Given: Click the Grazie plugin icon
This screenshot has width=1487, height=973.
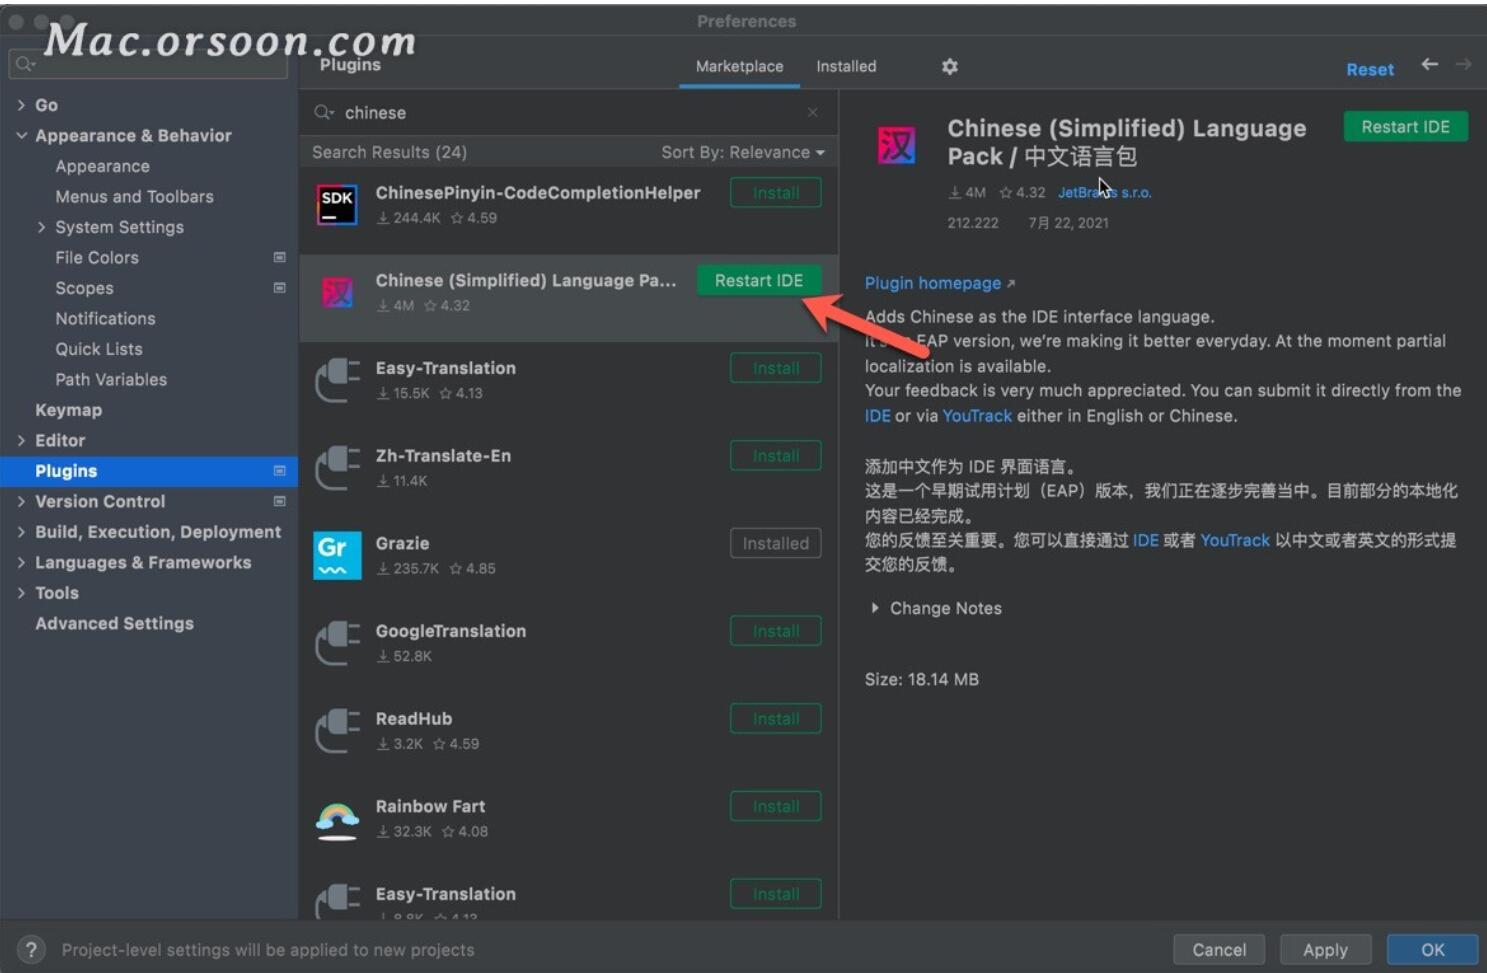Looking at the screenshot, I should pos(337,555).
